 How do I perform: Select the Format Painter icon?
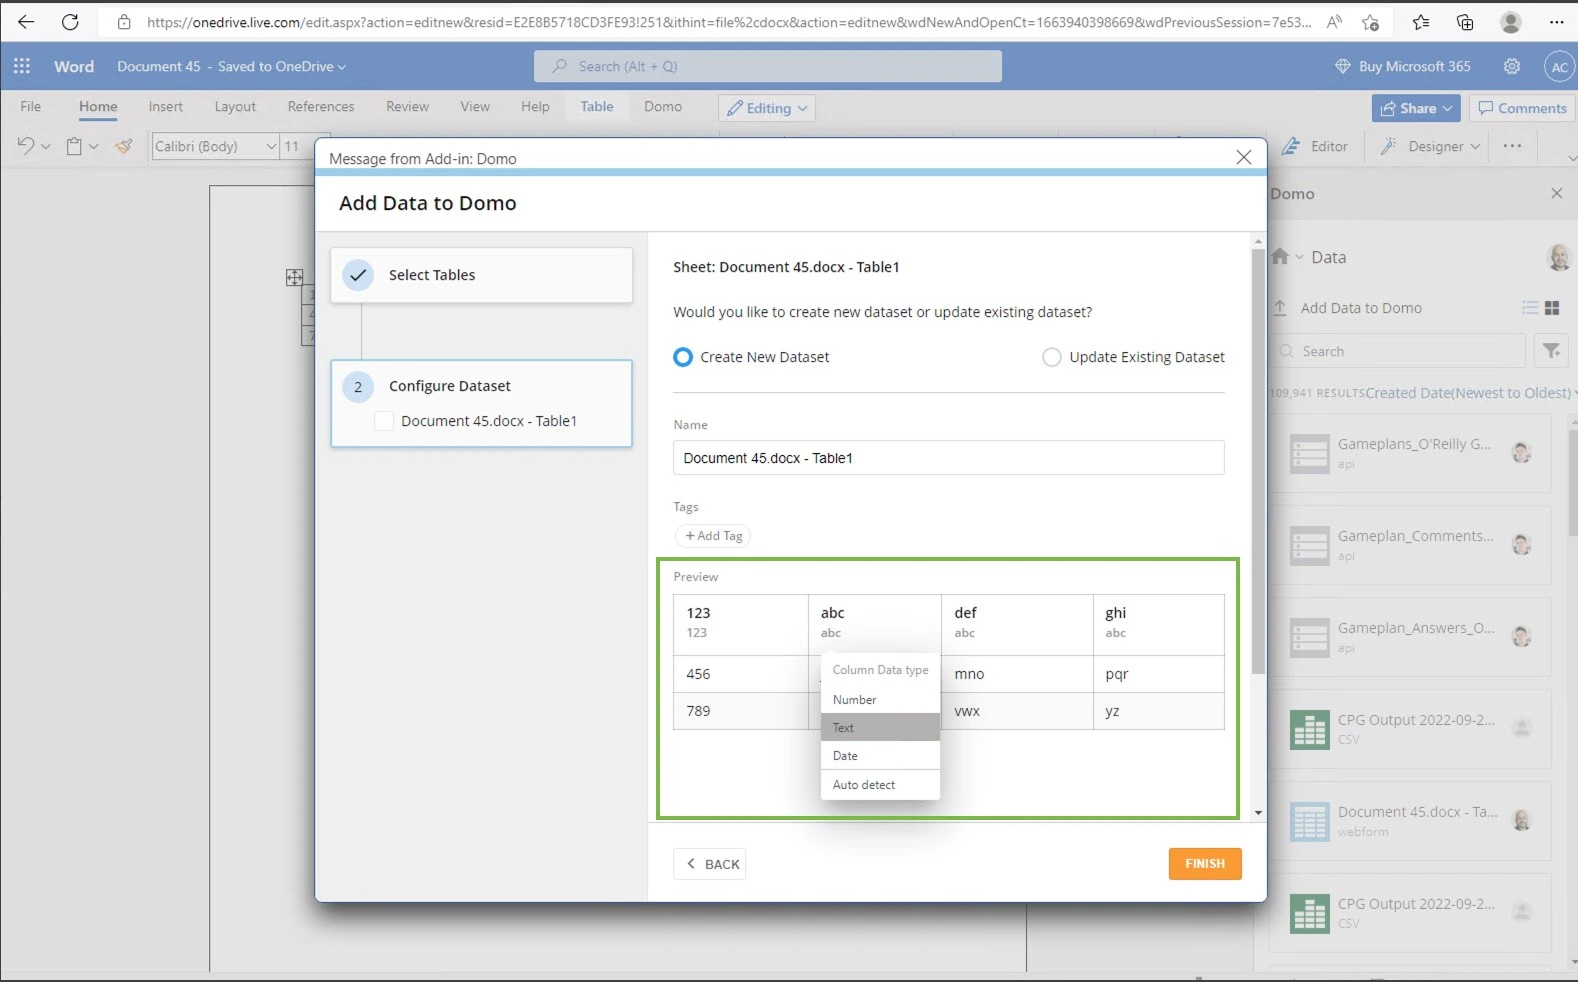(123, 146)
